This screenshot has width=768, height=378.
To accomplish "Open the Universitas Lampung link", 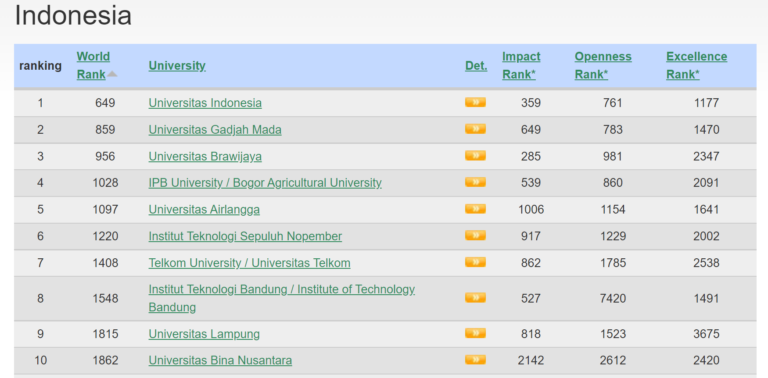I will (x=204, y=334).
